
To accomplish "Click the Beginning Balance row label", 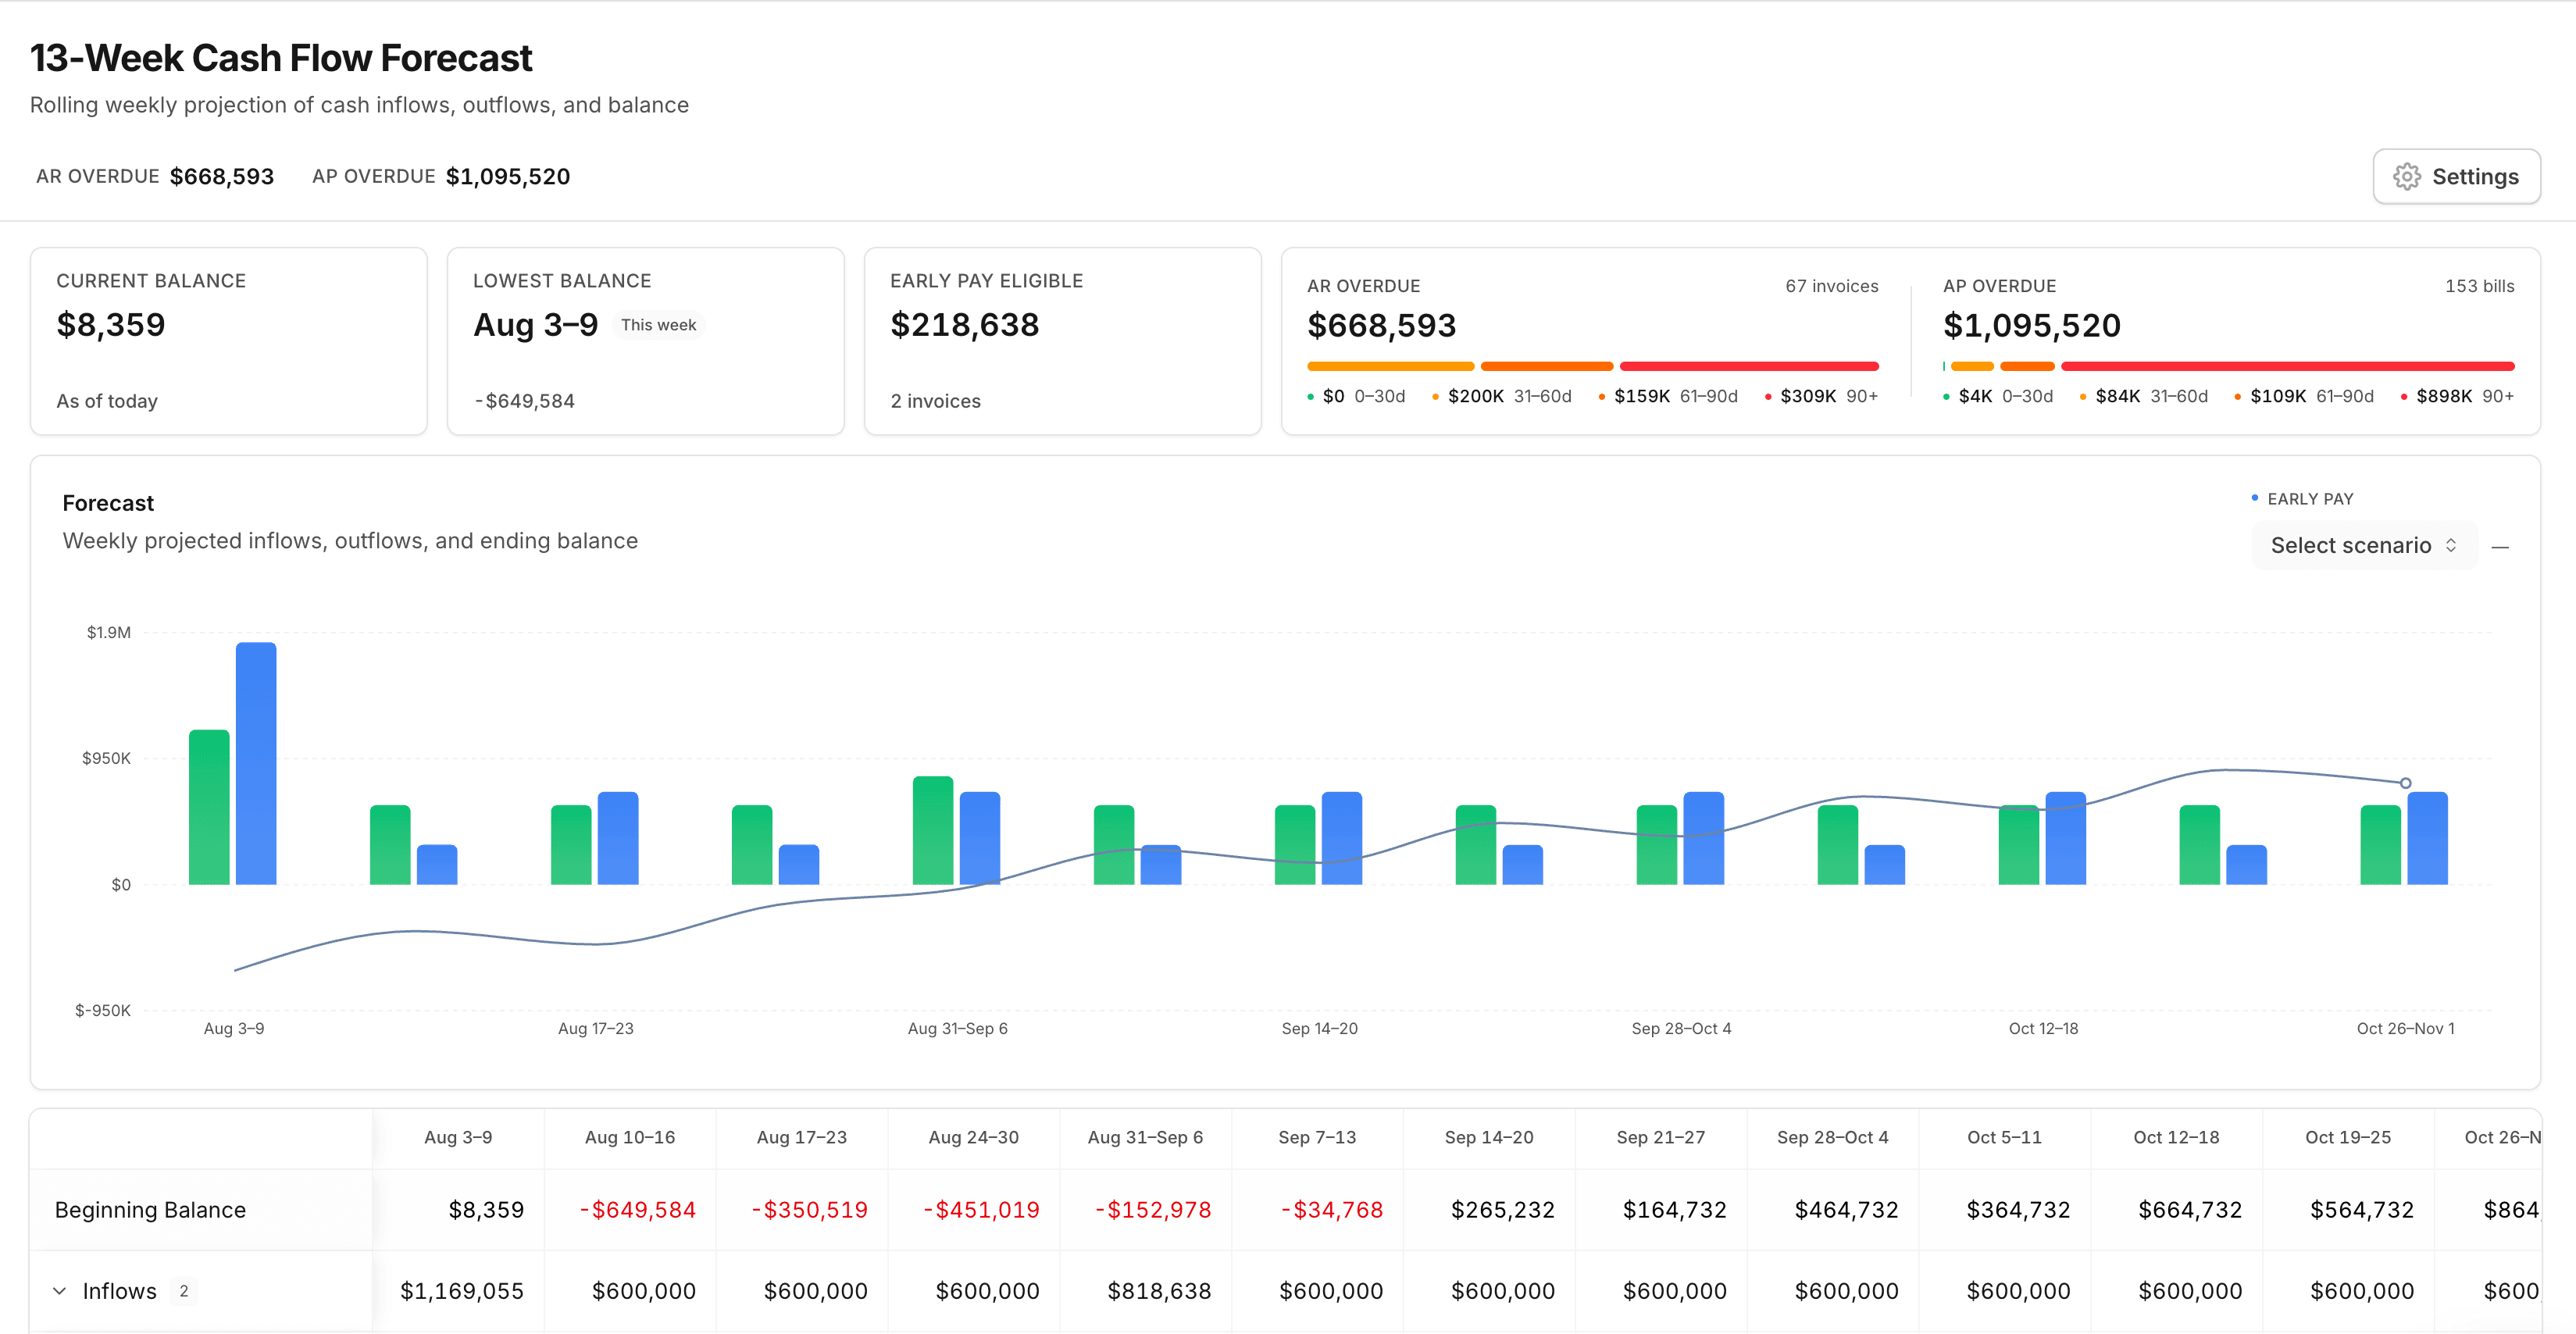I will pos(150,1210).
